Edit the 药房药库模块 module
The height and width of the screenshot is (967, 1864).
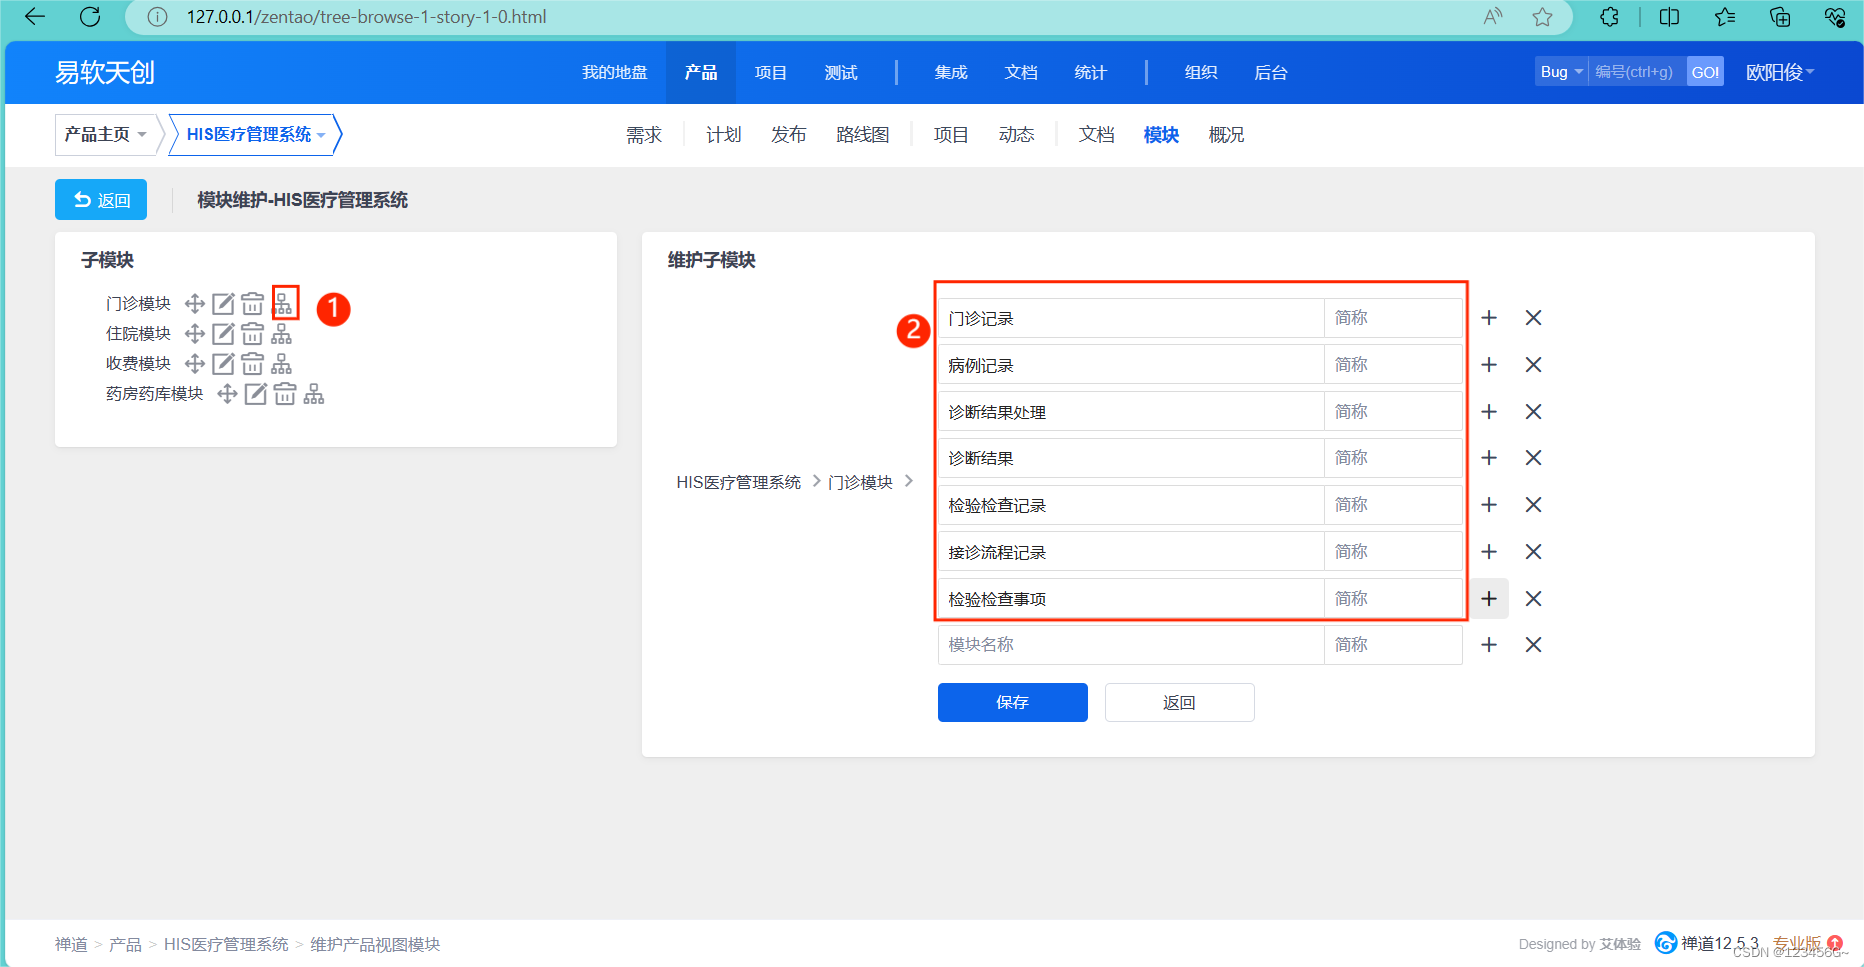click(x=256, y=394)
